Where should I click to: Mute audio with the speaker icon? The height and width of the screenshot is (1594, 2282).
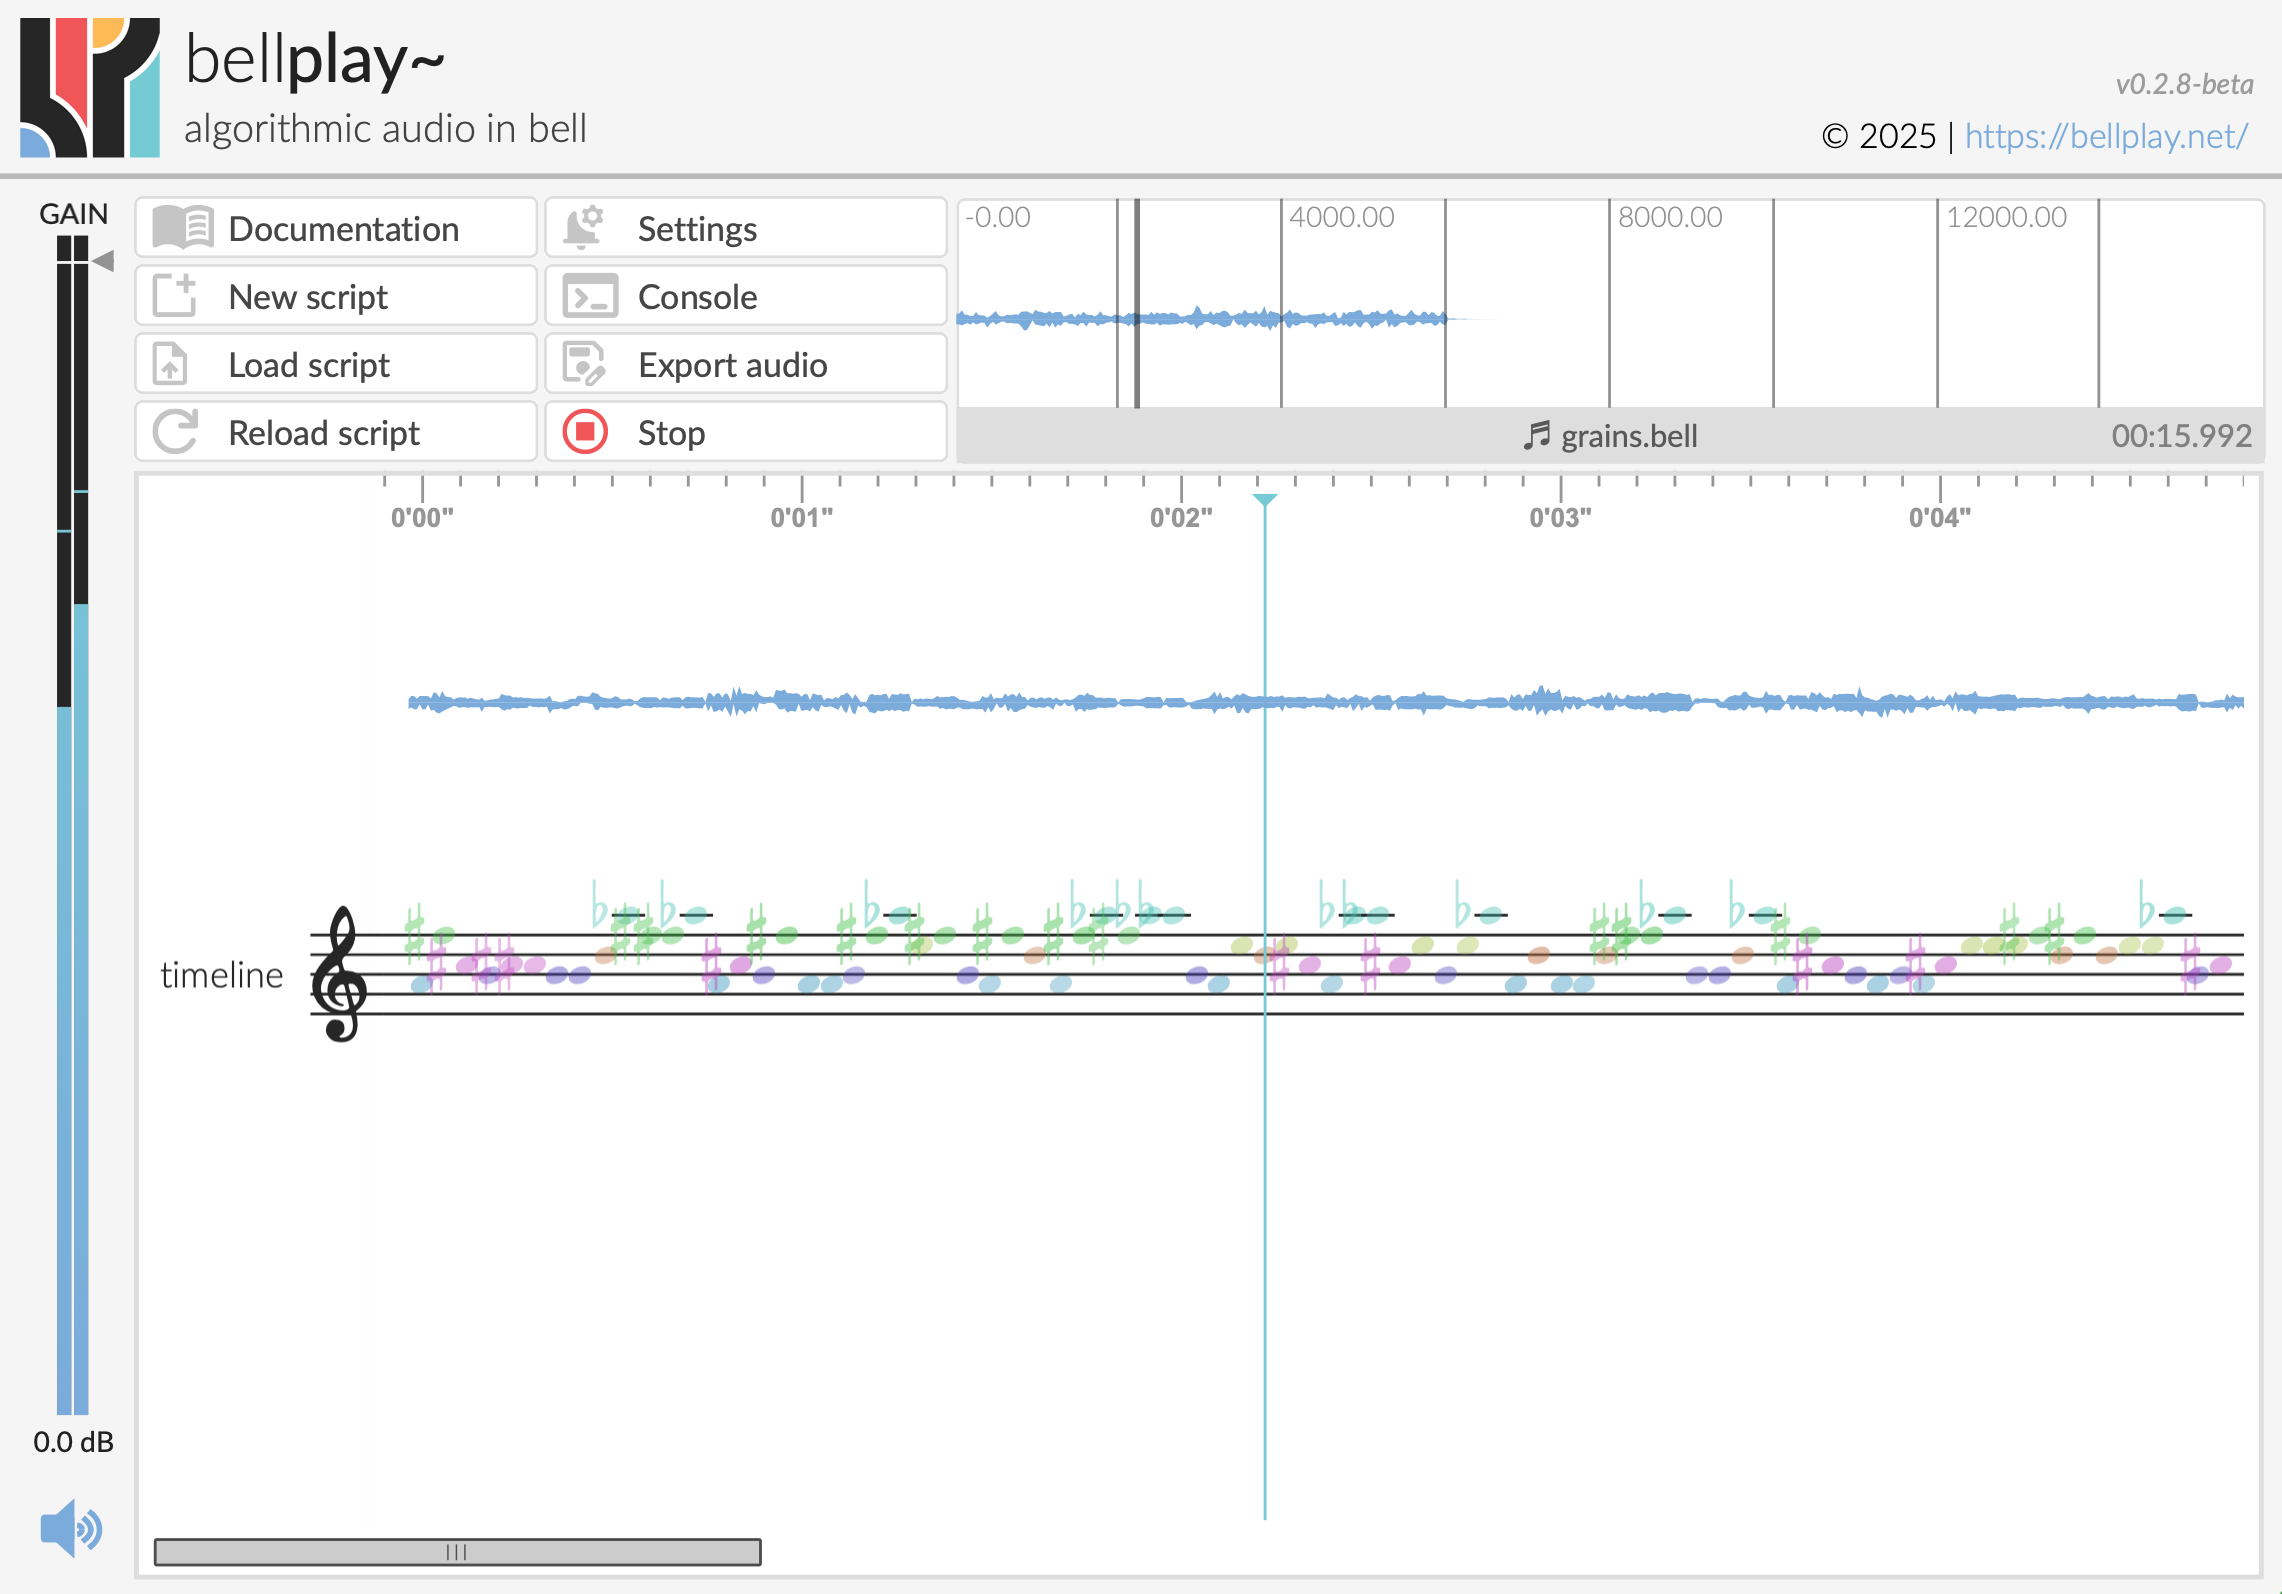70,1528
